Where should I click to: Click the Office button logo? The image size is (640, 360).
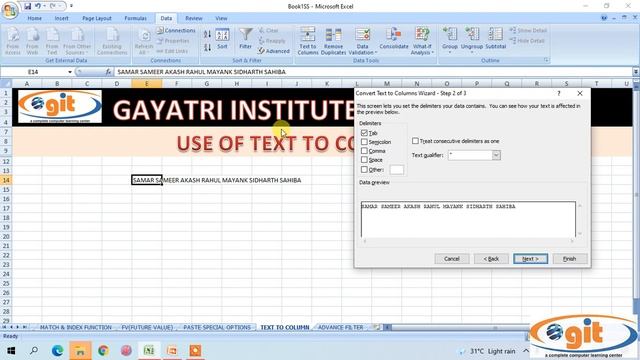point(9,10)
